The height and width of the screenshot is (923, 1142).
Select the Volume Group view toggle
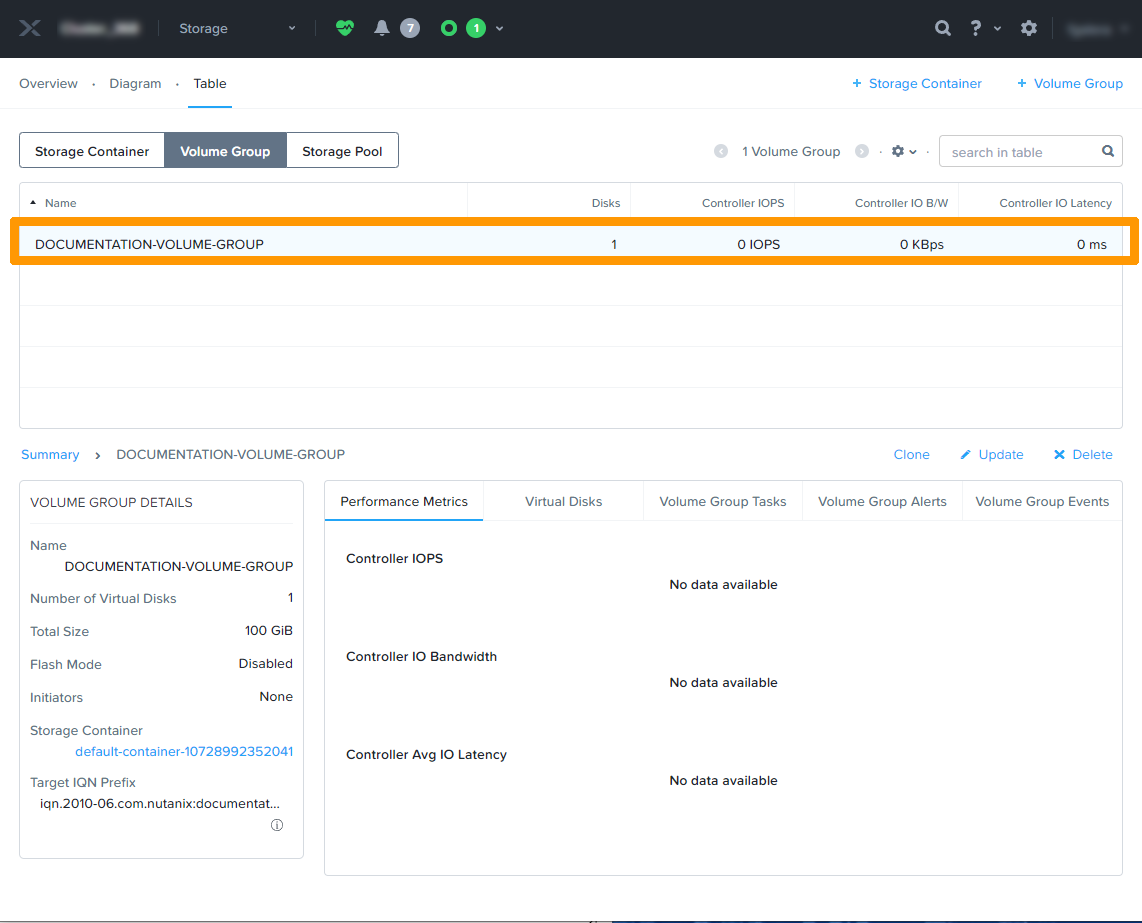tap(225, 150)
